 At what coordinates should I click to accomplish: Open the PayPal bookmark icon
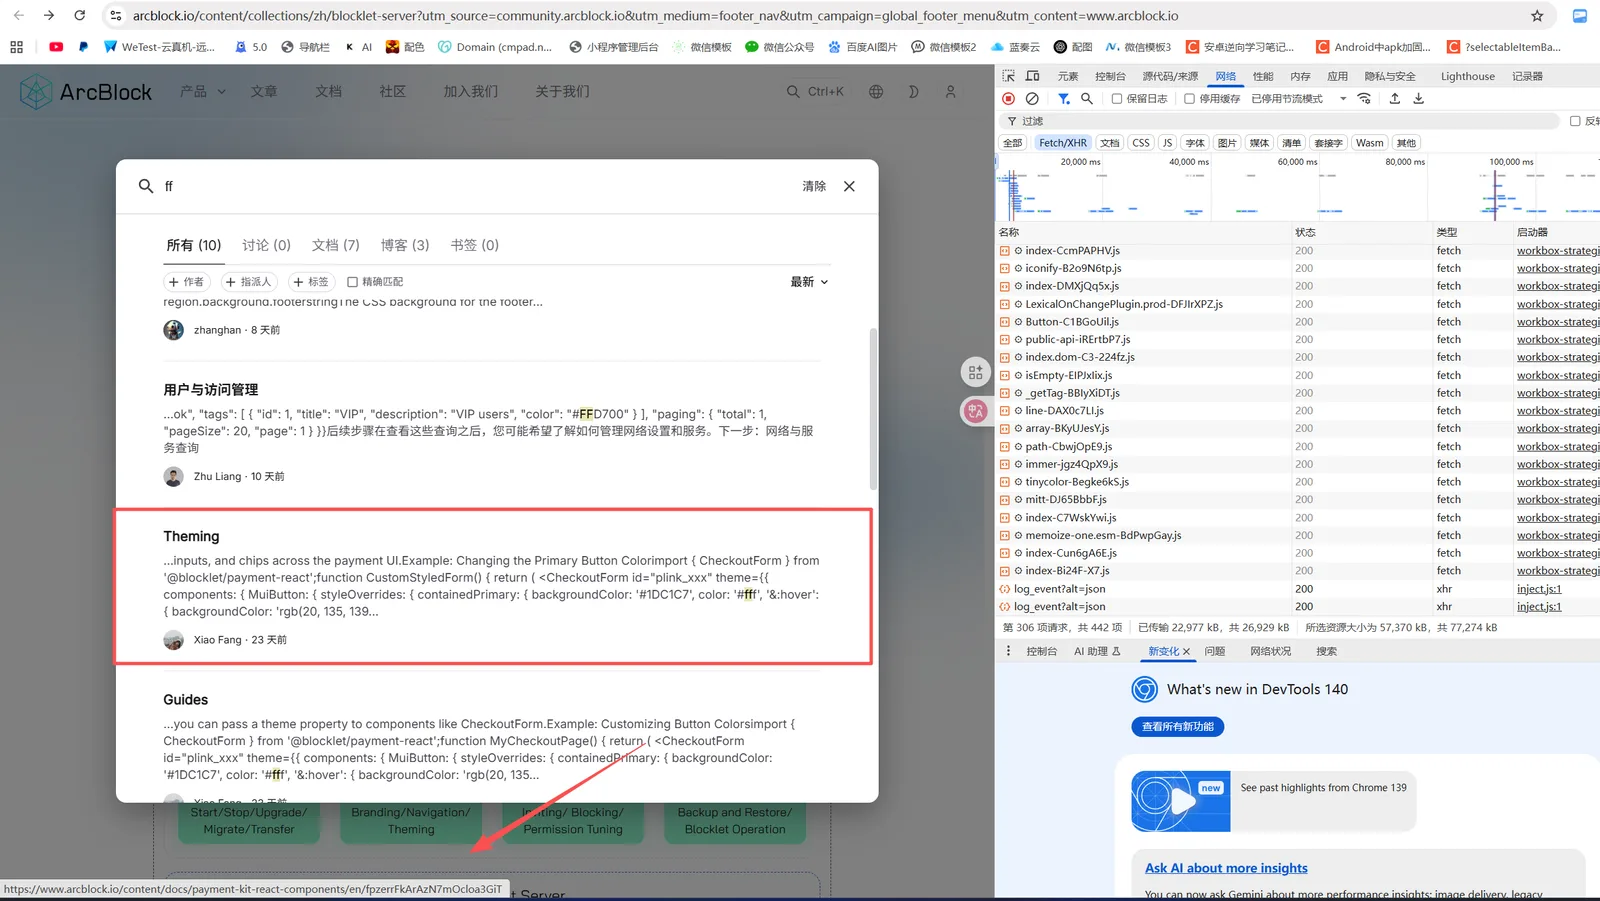pos(83,47)
